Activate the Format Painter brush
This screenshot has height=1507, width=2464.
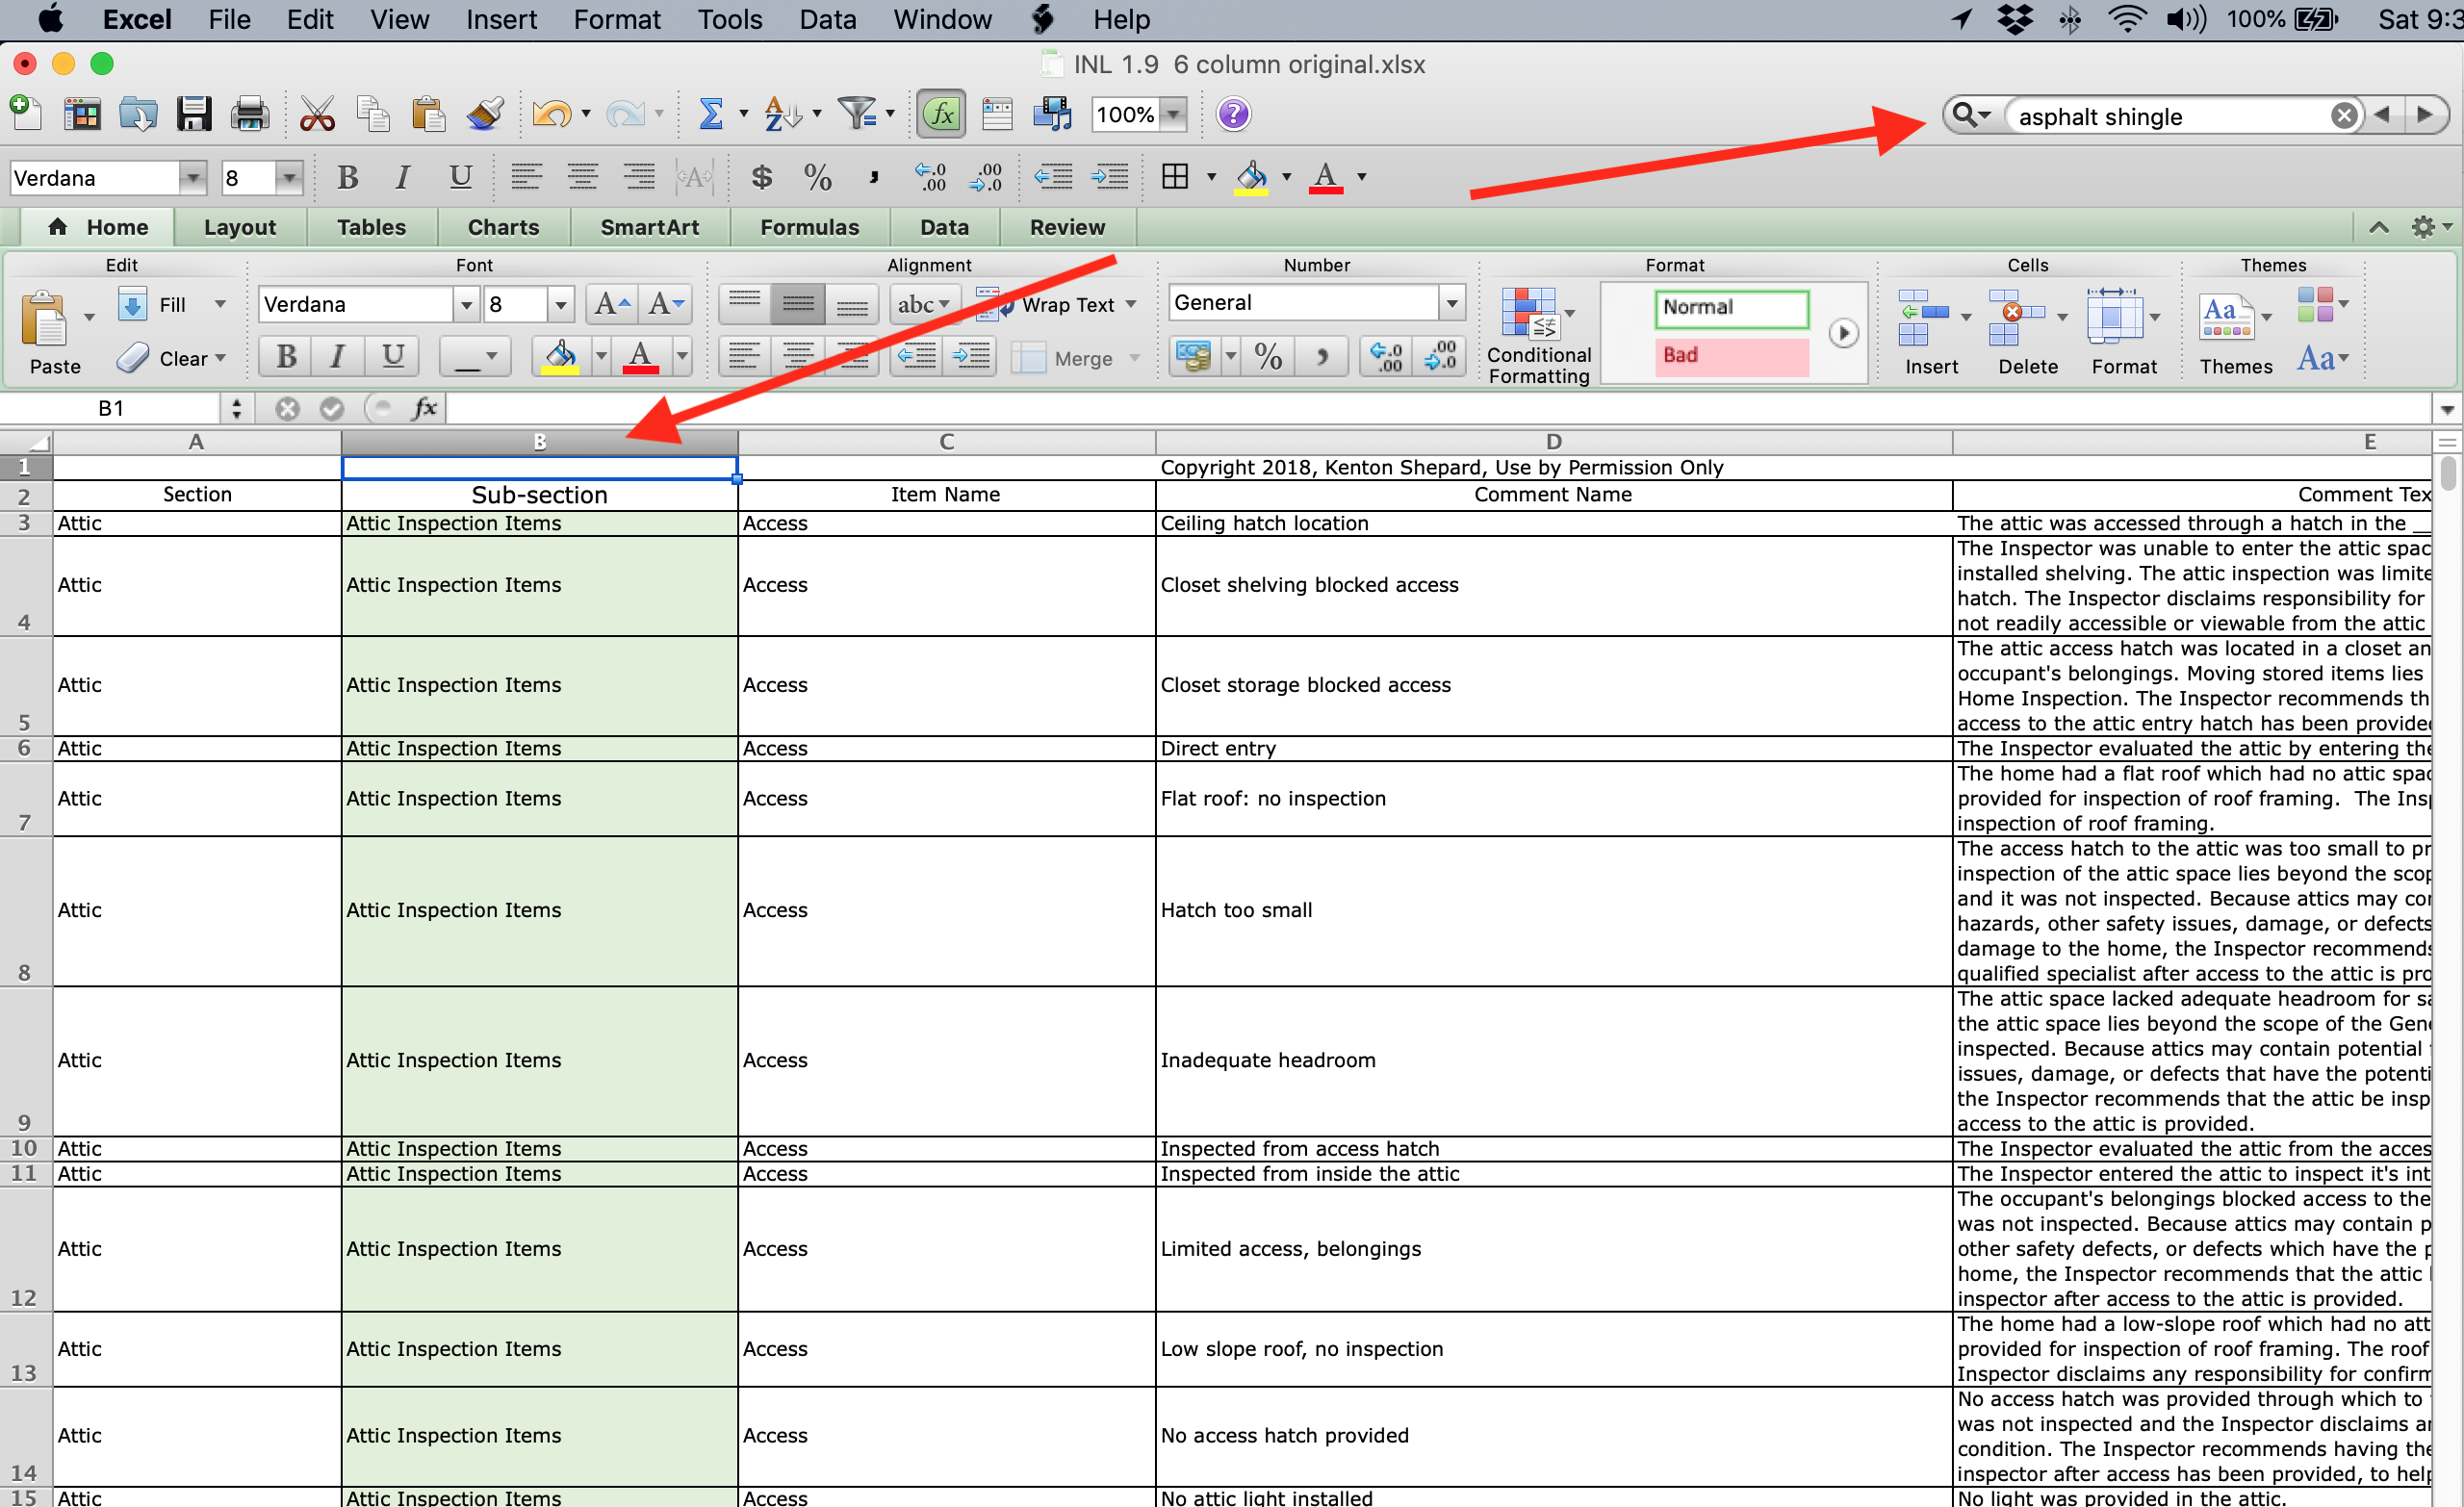point(485,114)
